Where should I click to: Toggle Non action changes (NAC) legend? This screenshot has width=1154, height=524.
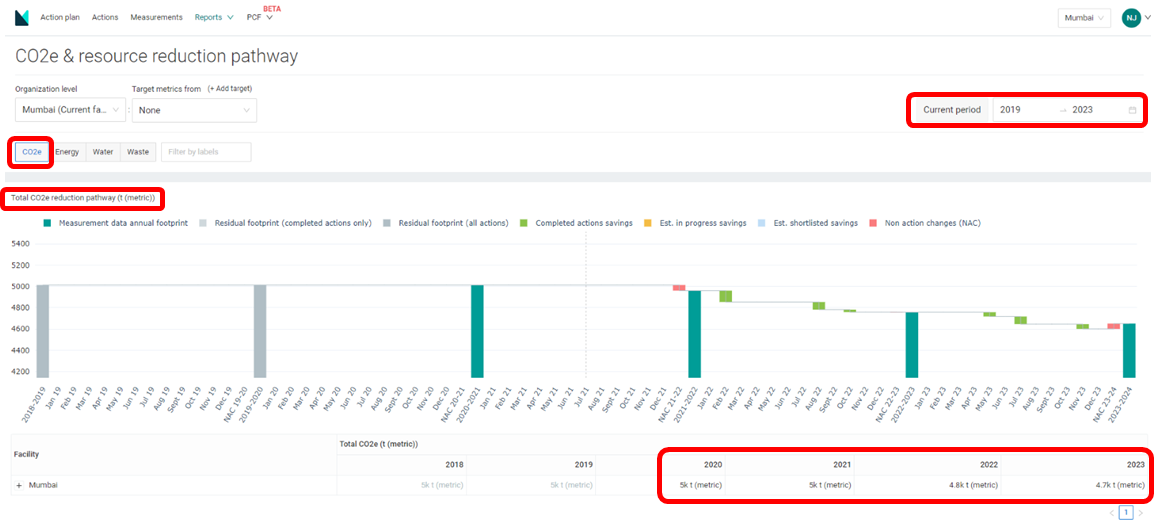pyautogui.click(x=925, y=222)
